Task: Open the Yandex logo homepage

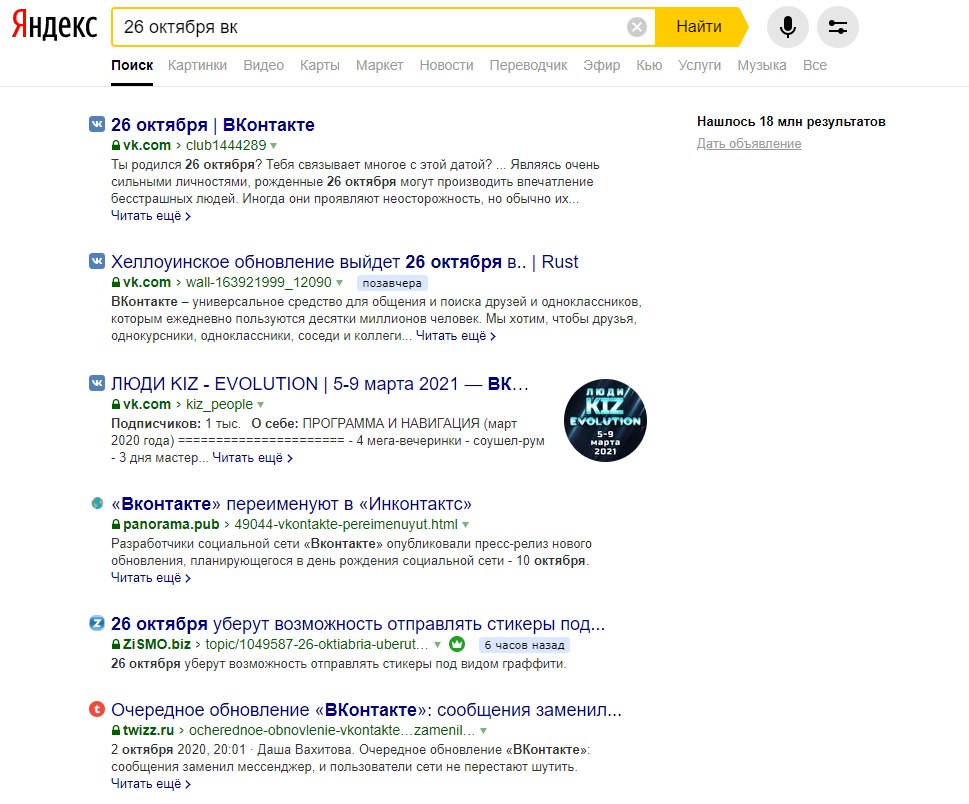Action: tap(54, 26)
